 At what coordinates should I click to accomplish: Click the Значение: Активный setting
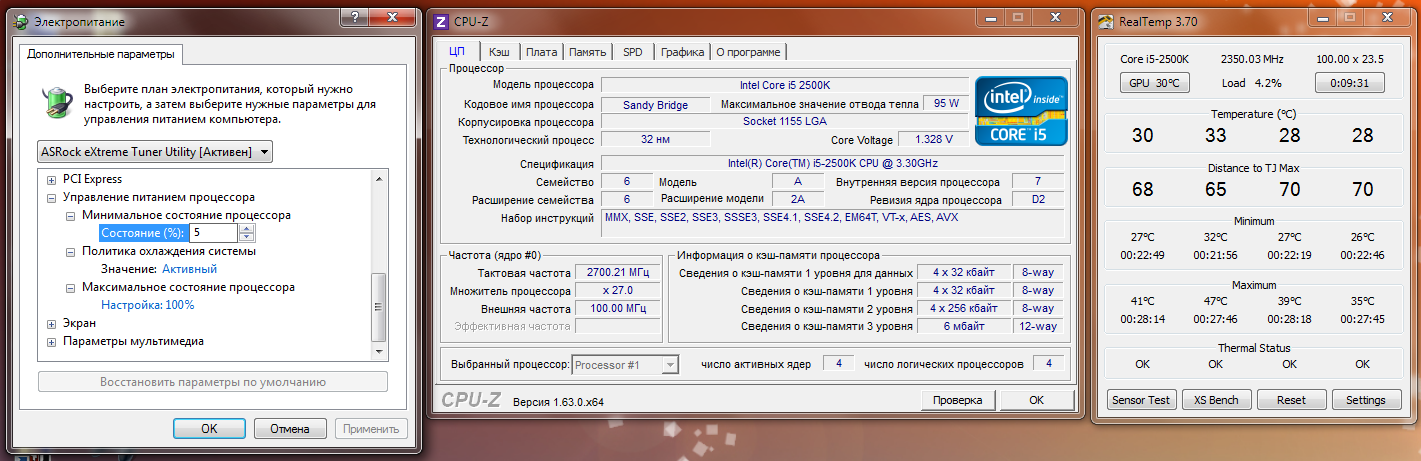pos(159,269)
